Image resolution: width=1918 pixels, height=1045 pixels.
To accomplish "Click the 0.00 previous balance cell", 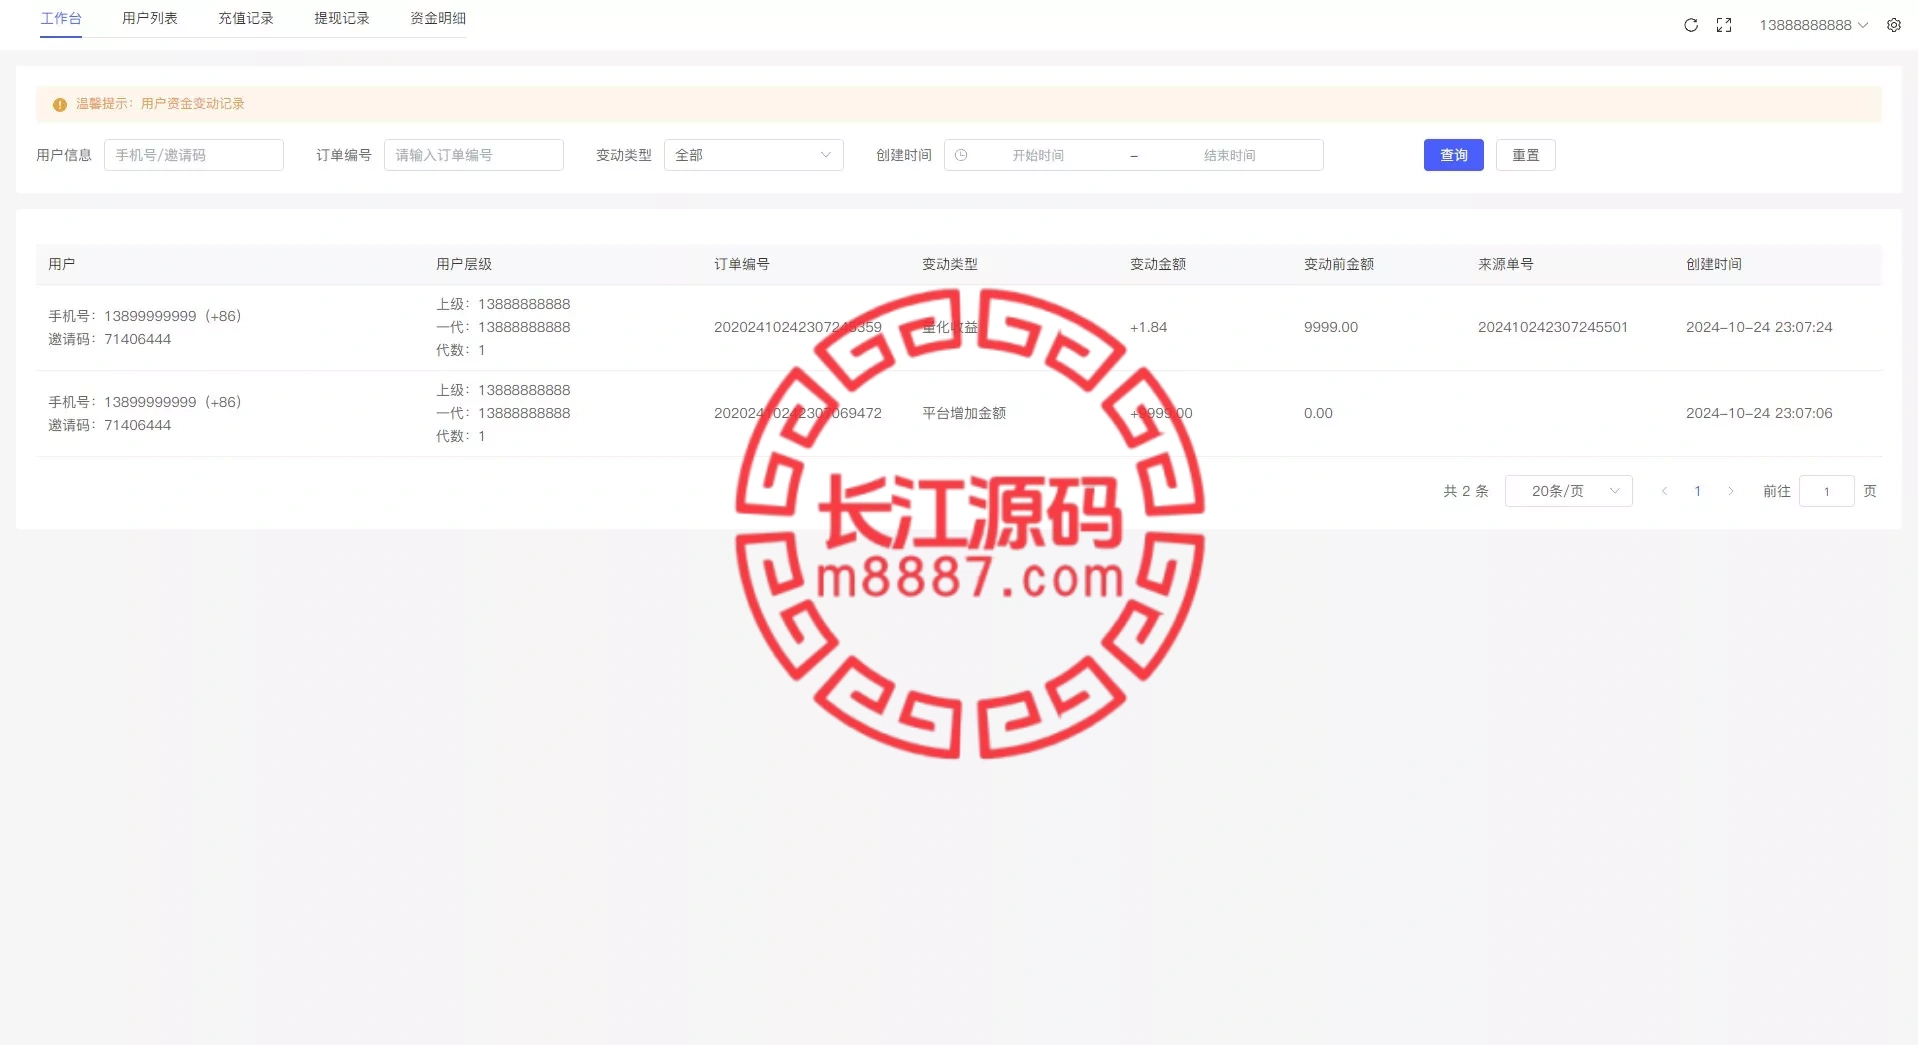I will coord(1318,413).
